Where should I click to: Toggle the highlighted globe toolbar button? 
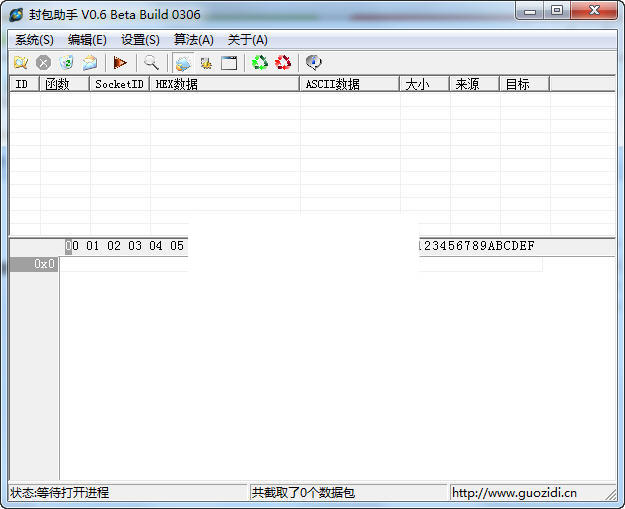[x=183, y=62]
